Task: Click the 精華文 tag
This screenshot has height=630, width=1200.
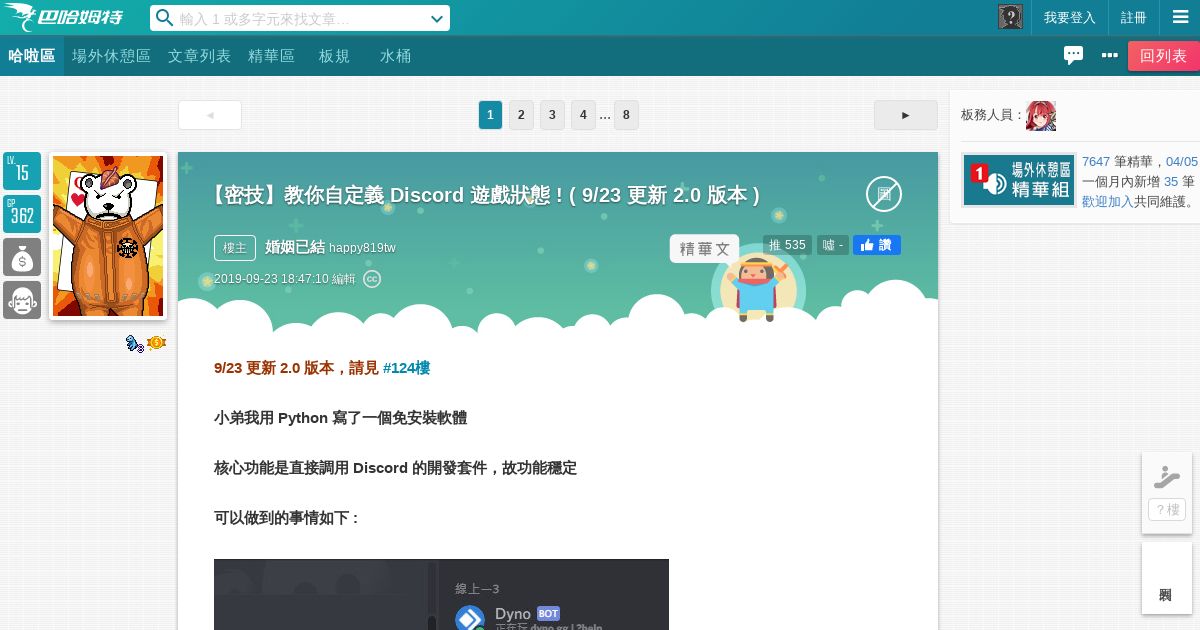Action: click(x=705, y=249)
